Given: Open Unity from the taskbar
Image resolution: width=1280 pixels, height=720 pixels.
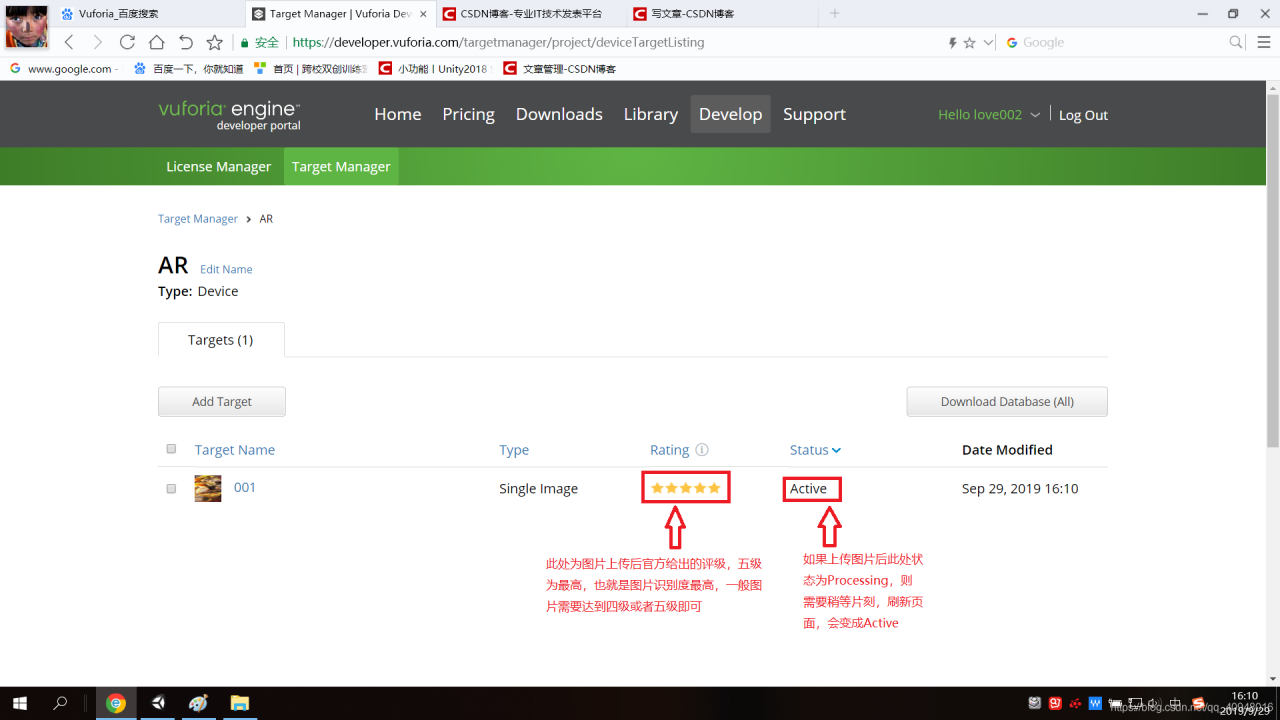Looking at the screenshot, I should 158,703.
